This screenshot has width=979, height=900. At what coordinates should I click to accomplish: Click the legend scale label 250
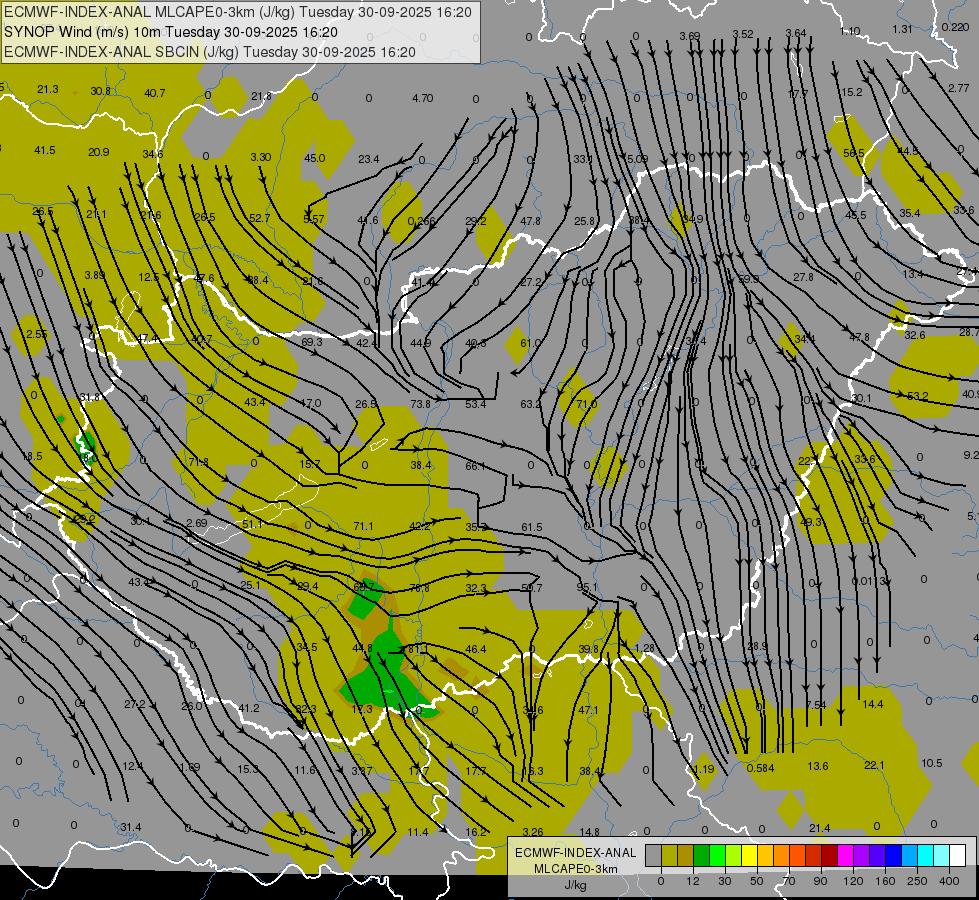917,881
